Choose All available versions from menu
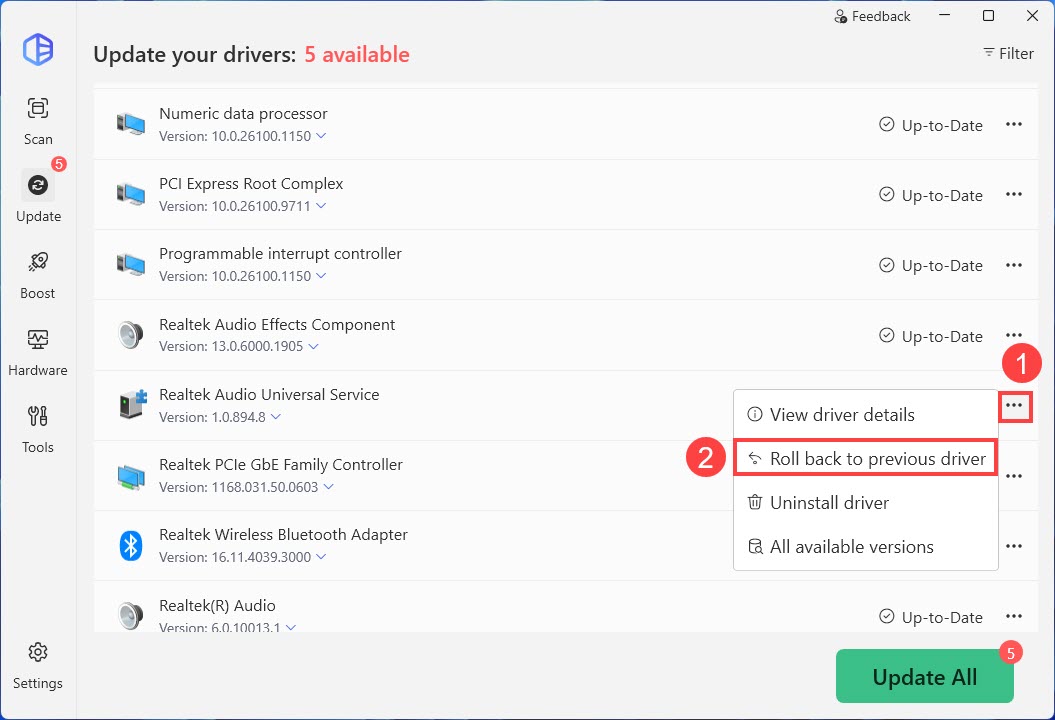 click(x=865, y=546)
